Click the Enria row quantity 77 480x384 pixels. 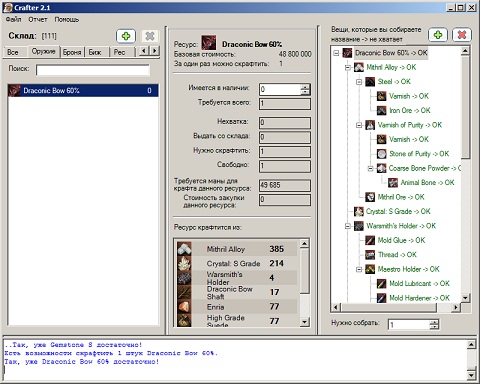click(x=274, y=306)
